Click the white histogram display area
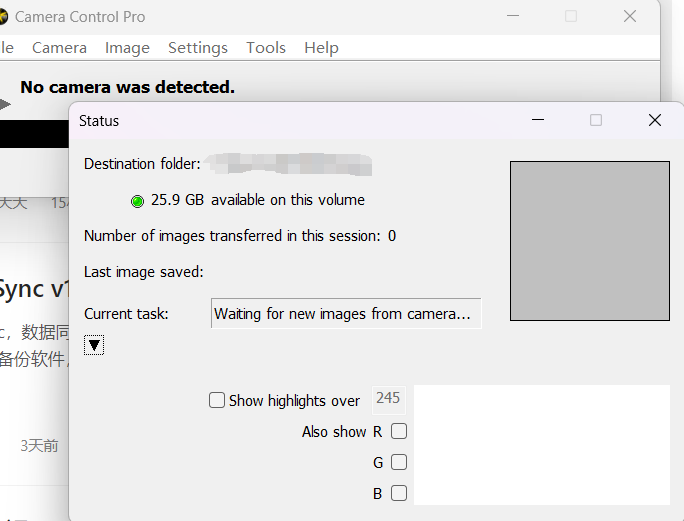The width and height of the screenshot is (684, 521). pos(542,445)
